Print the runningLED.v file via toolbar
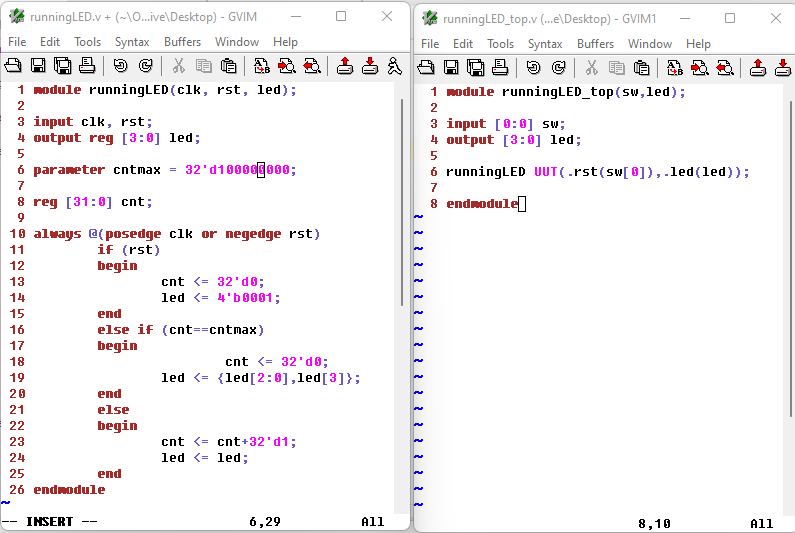 [86, 66]
